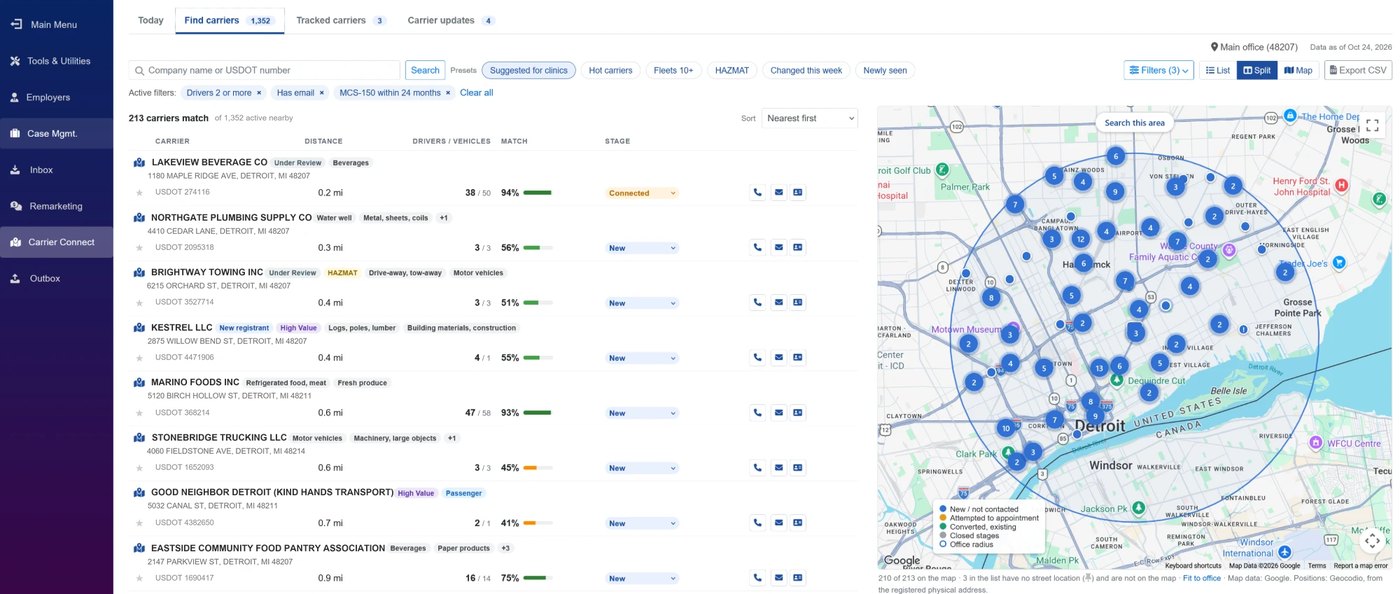Click +3 more tags on Eastside Food Pantry

[x=505, y=548]
